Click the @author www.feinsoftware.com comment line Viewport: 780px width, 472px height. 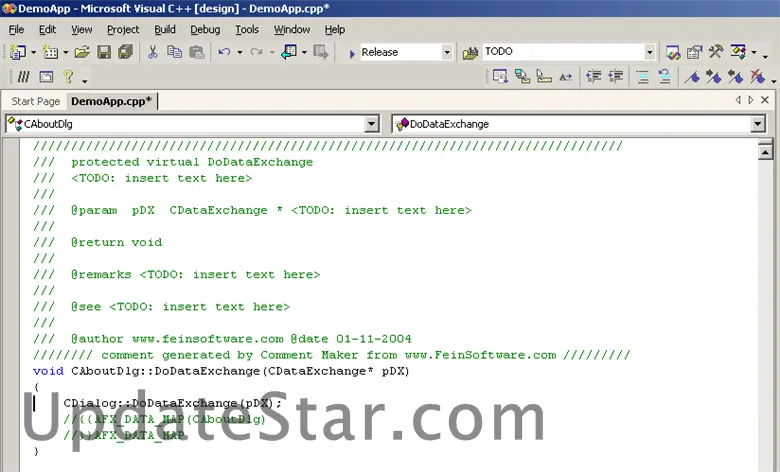point(222,339)
